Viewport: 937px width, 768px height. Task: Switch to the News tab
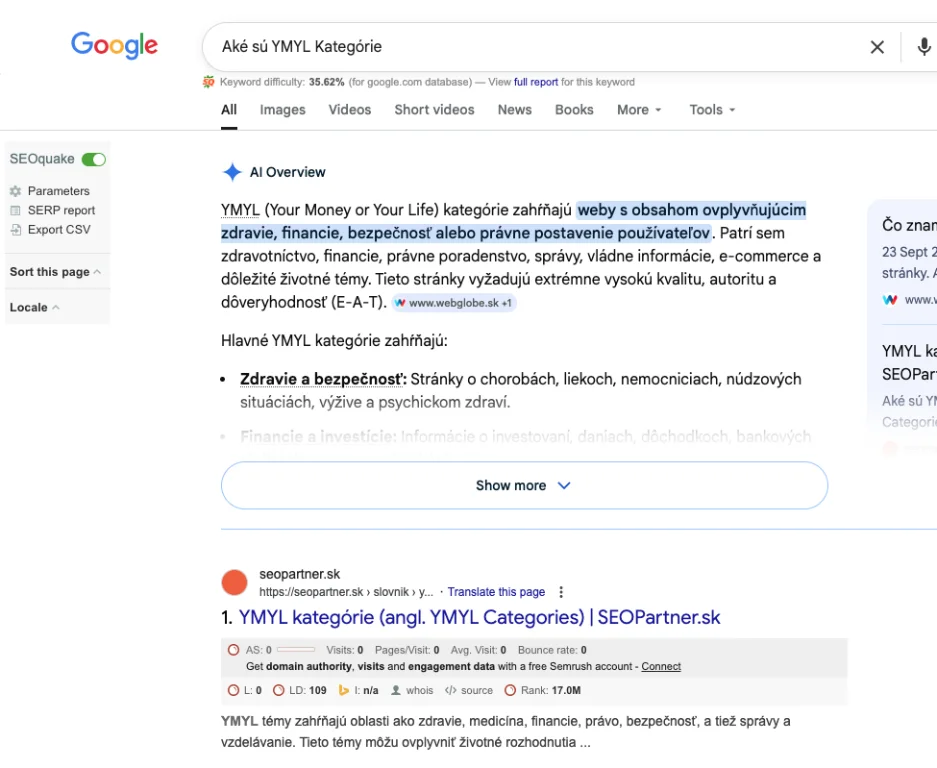pos(514,110)
